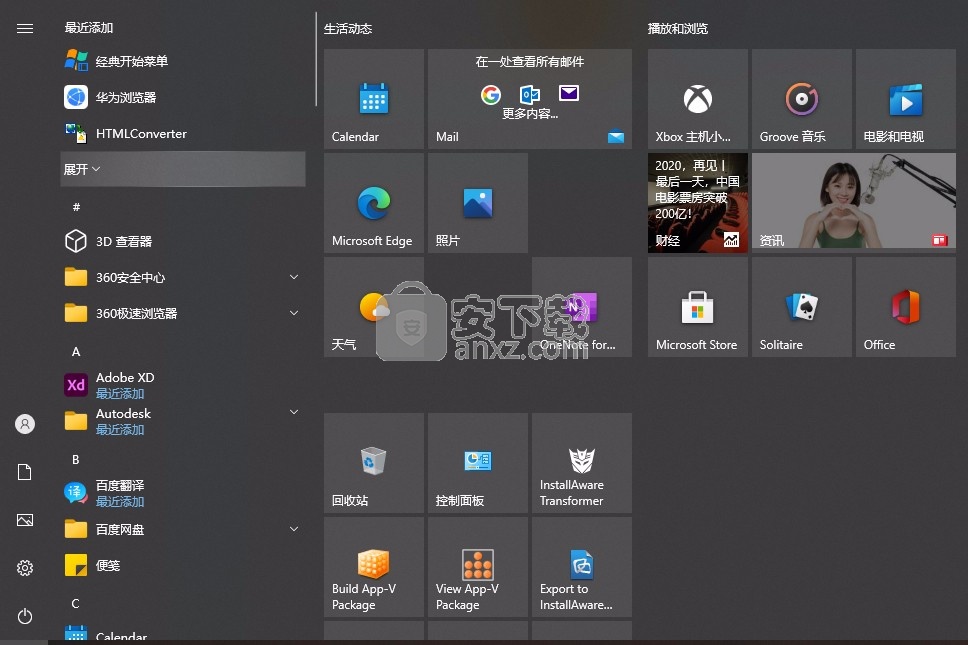Click the app list scrollbar
968x645 pixels.
pyautogui.click(x=316, y=59)
